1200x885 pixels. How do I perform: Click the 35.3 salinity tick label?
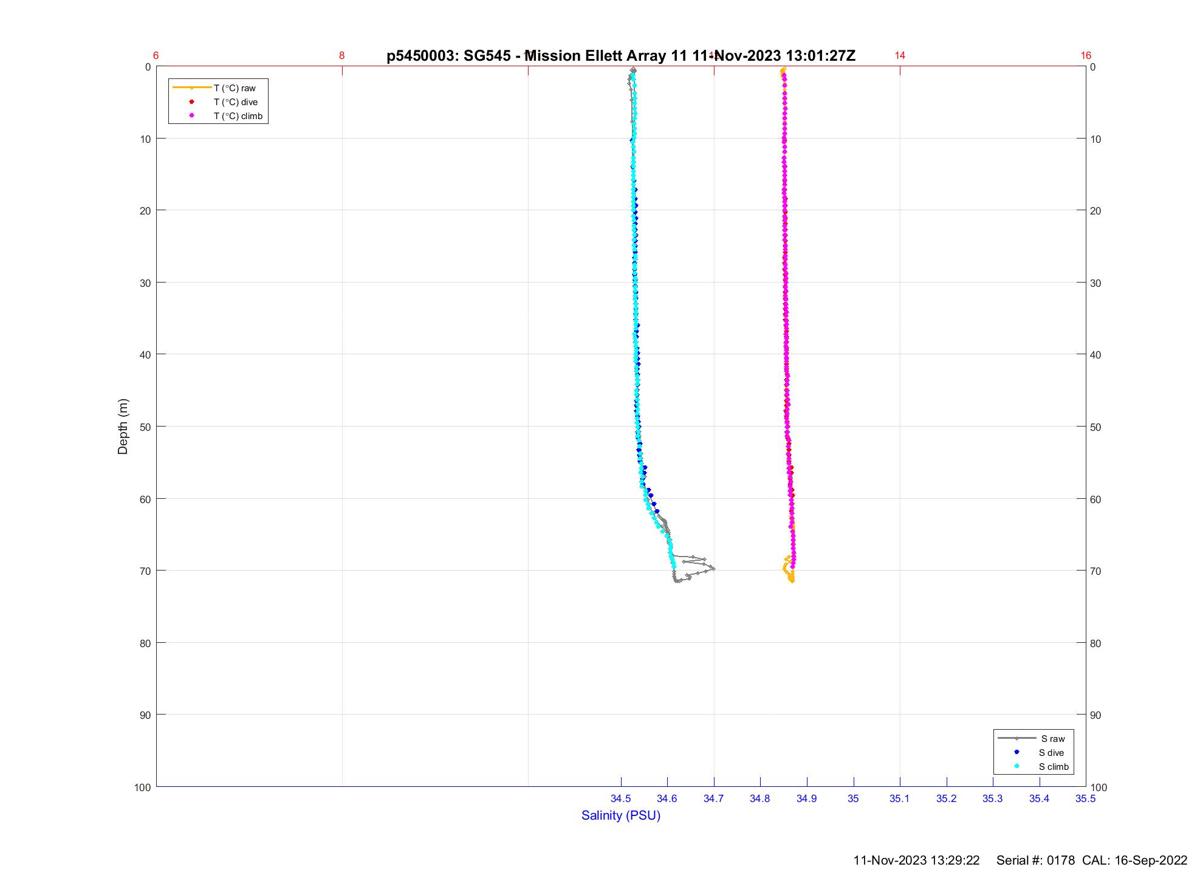pos(993,798)
